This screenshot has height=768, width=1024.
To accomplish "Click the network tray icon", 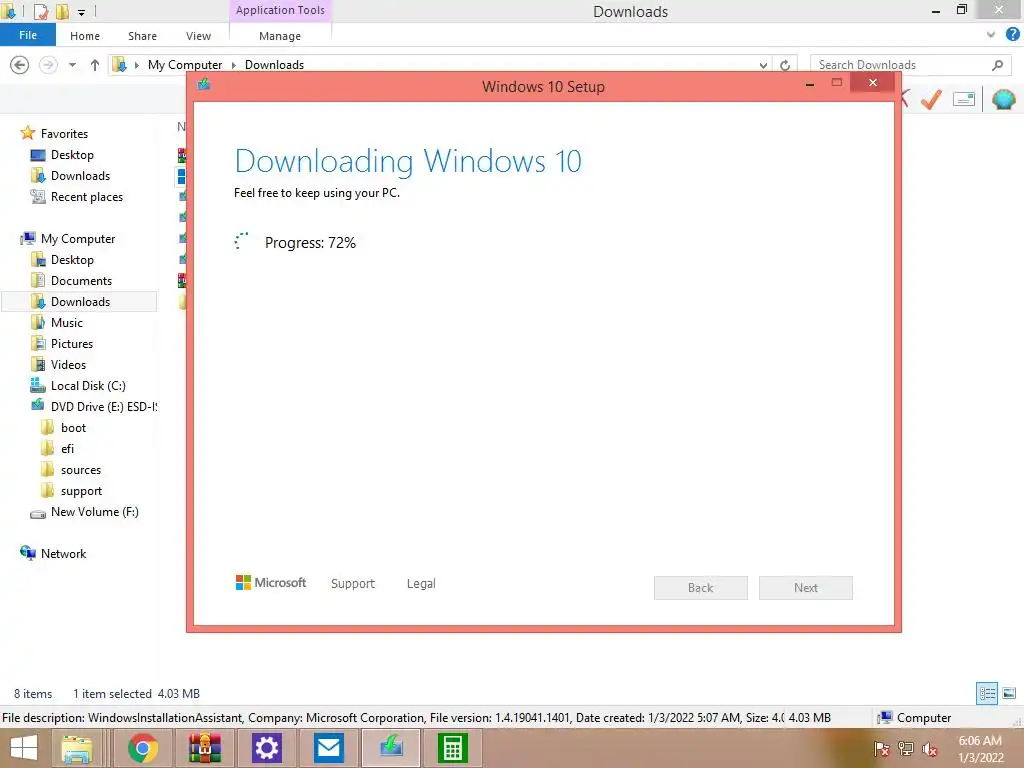I will click(906, 749).
